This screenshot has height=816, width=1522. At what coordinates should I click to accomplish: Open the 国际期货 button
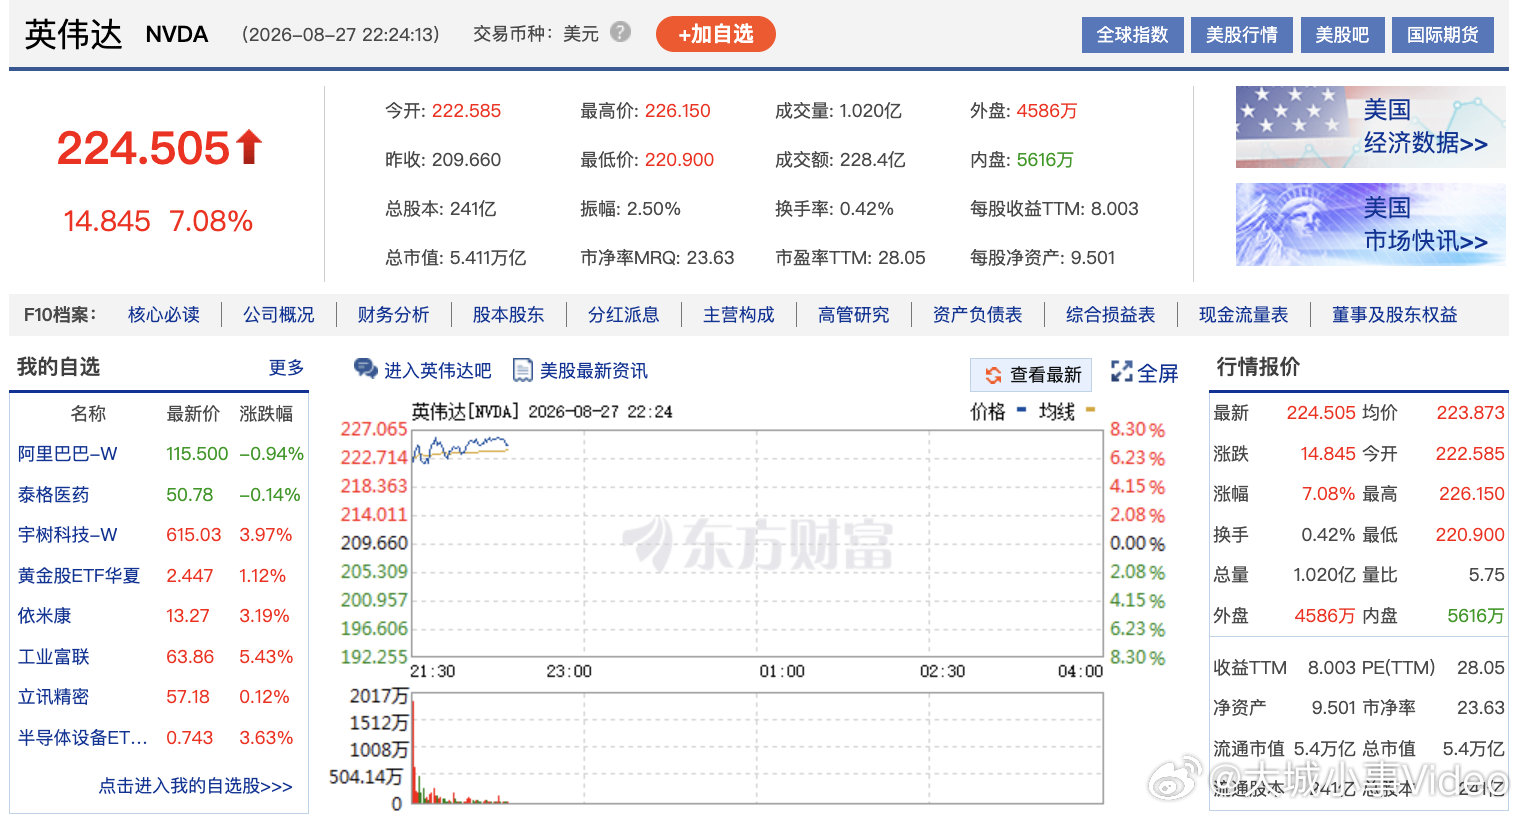[x=1443, y=35]
